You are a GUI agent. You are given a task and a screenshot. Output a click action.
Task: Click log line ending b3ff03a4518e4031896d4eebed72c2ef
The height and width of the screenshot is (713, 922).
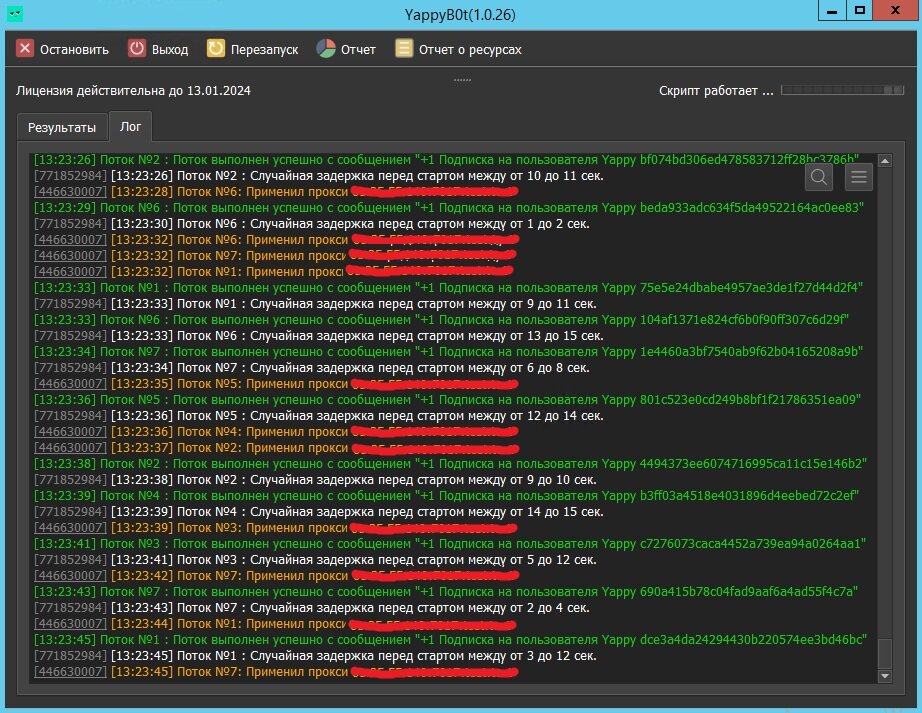tap(446, 496)
